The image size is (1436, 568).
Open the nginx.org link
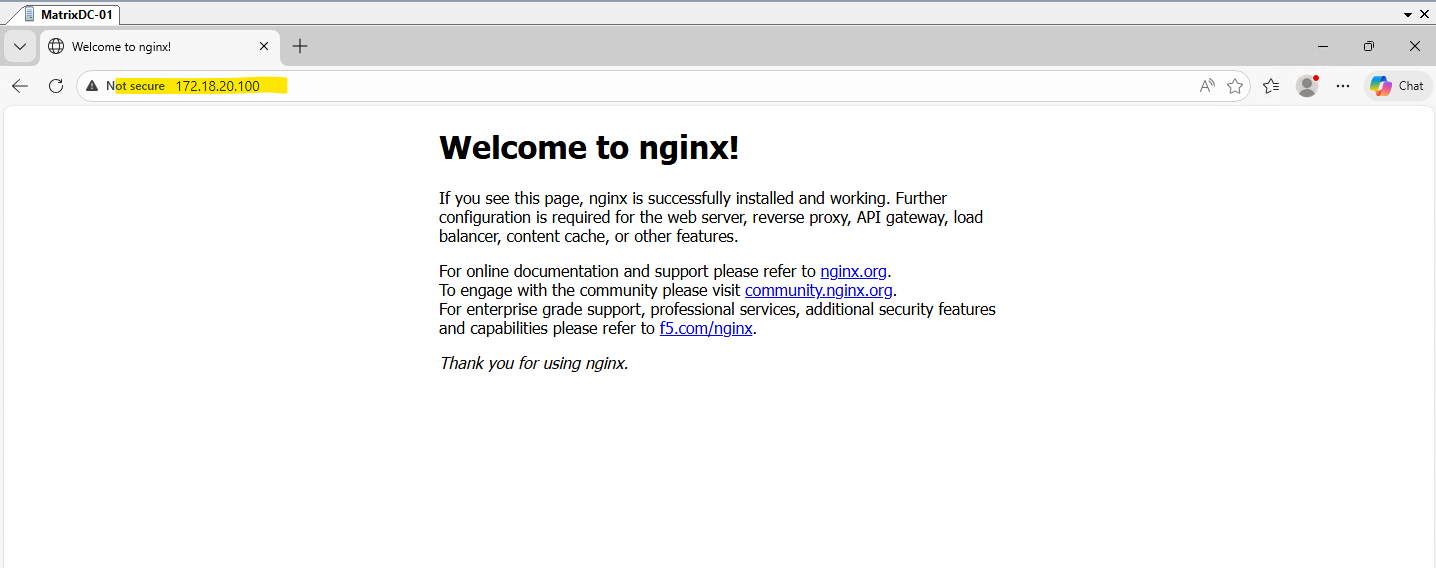coord(853,271)
